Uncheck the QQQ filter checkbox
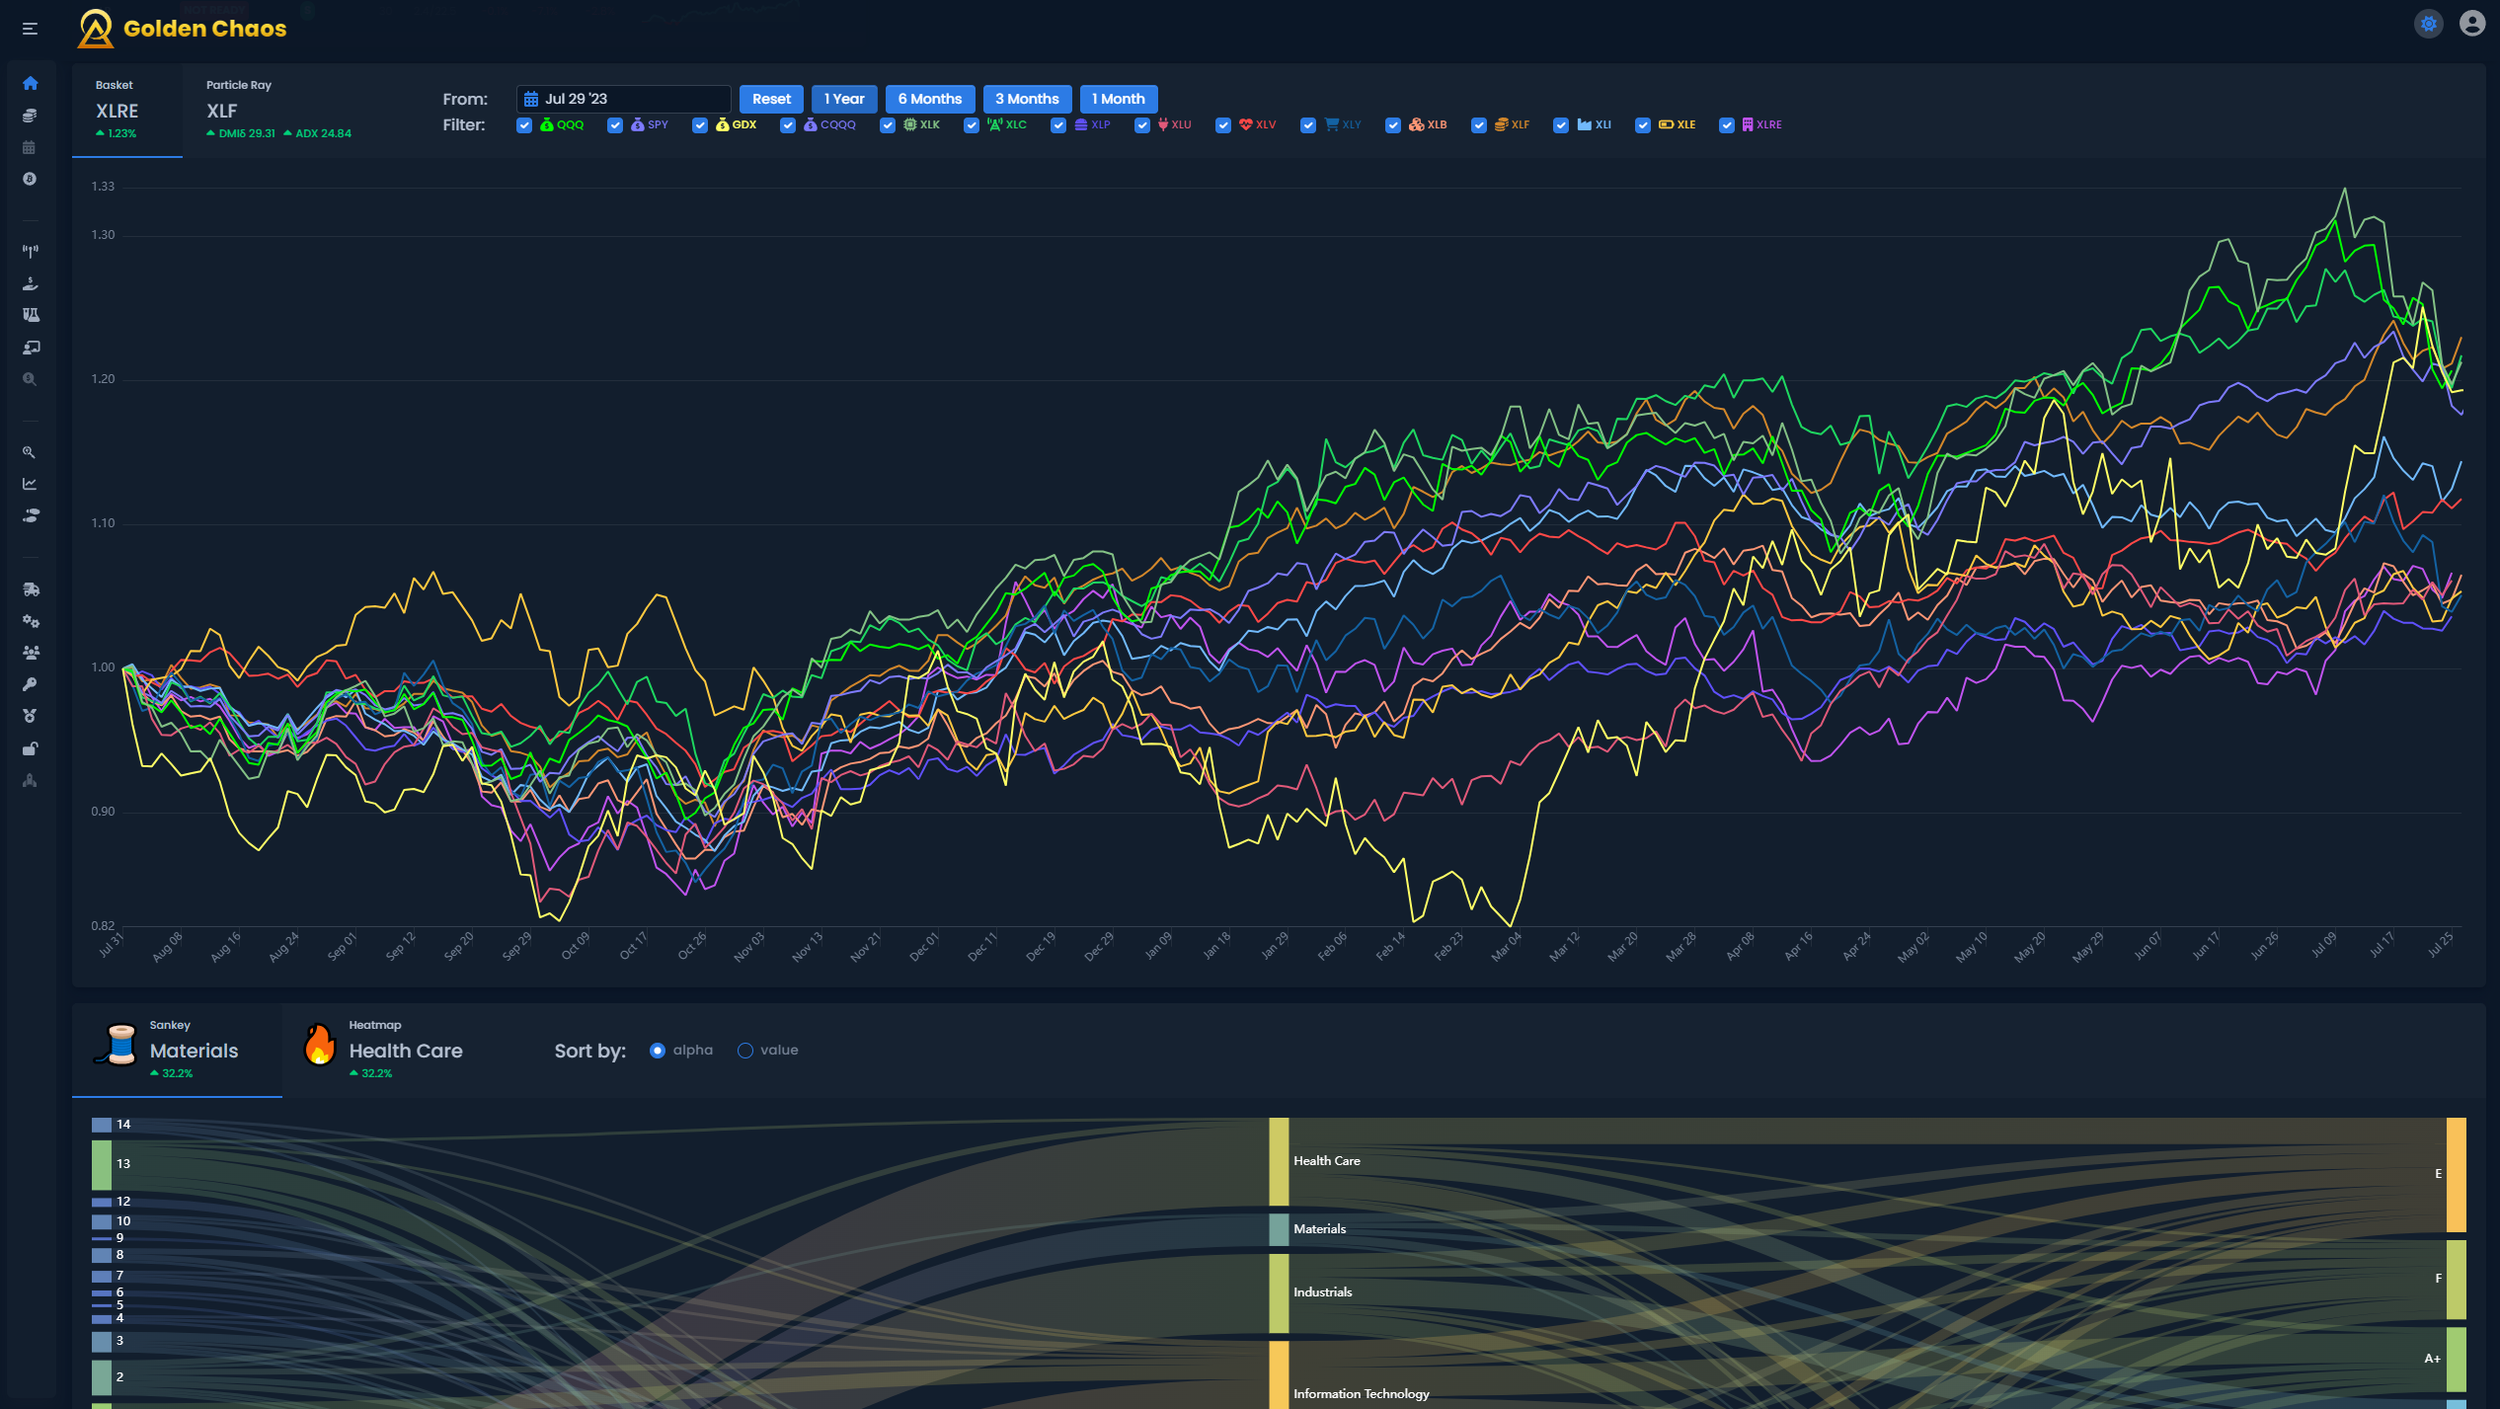Viewport: 2500px width, 1409px height. pos(525,125)
